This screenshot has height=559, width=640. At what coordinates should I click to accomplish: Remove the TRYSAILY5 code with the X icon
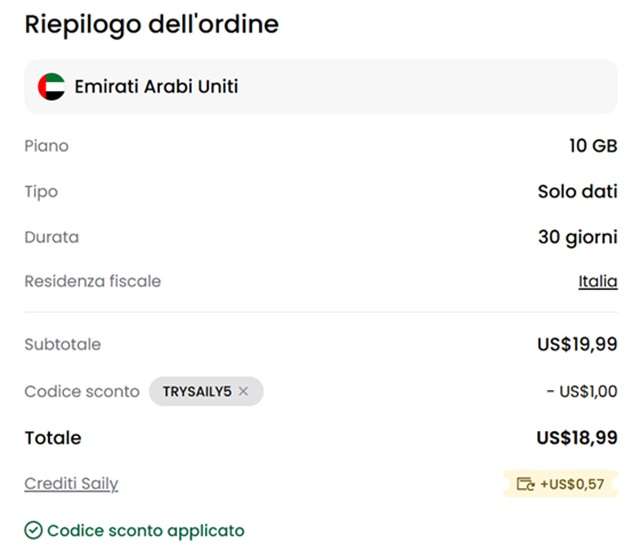[x=243, y=392]
